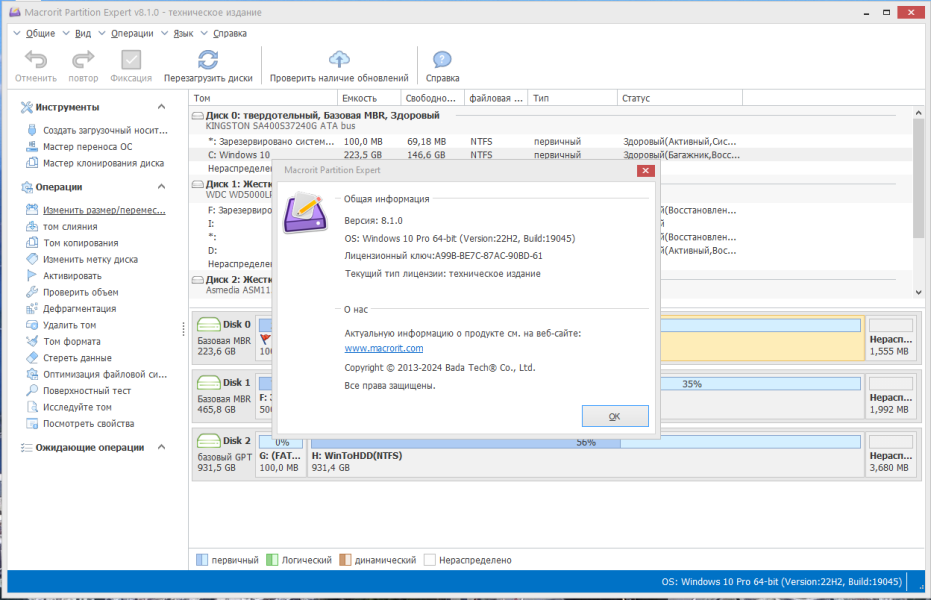Open www.macrorit.com website link
931x600 pixels.
[x=384, y=348]
